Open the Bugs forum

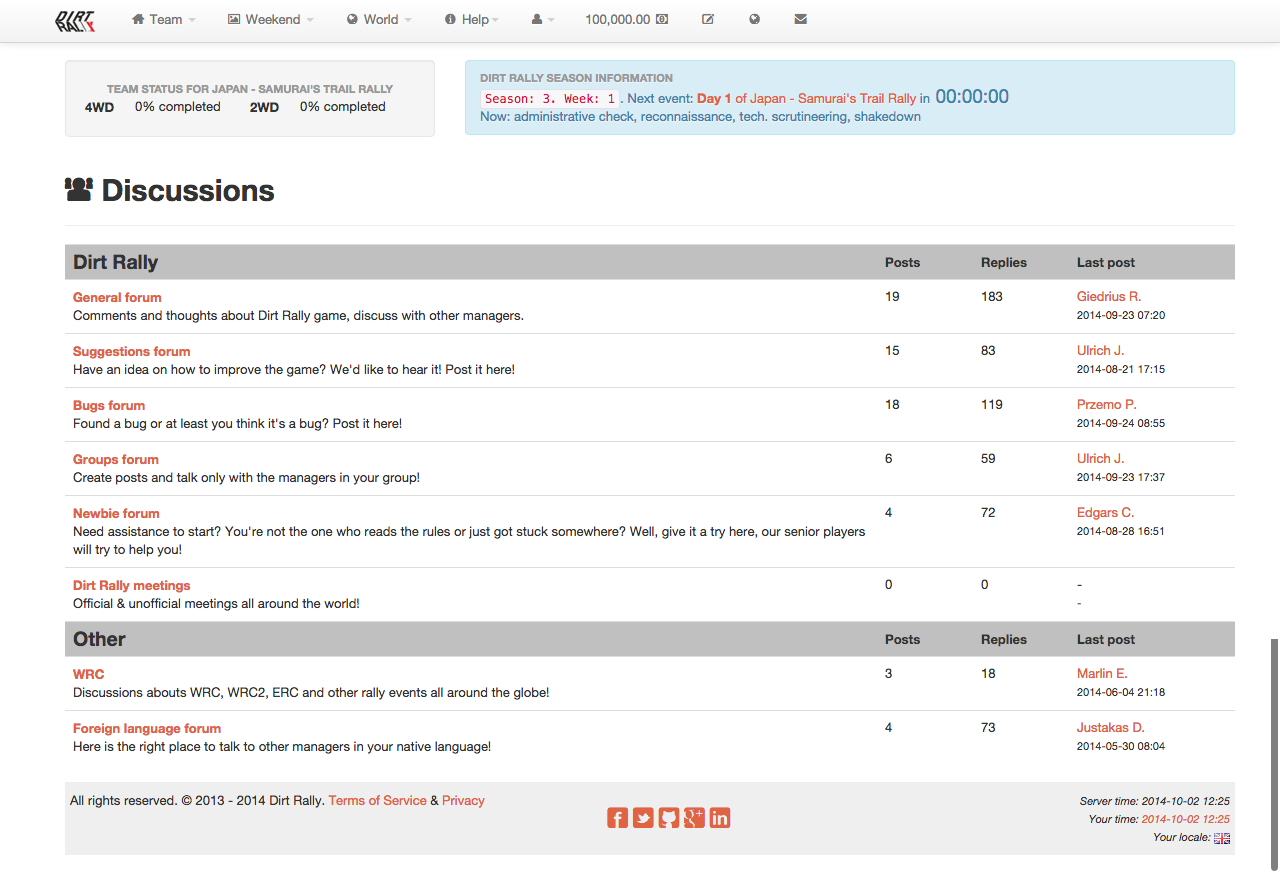click(x=109, y=405)
